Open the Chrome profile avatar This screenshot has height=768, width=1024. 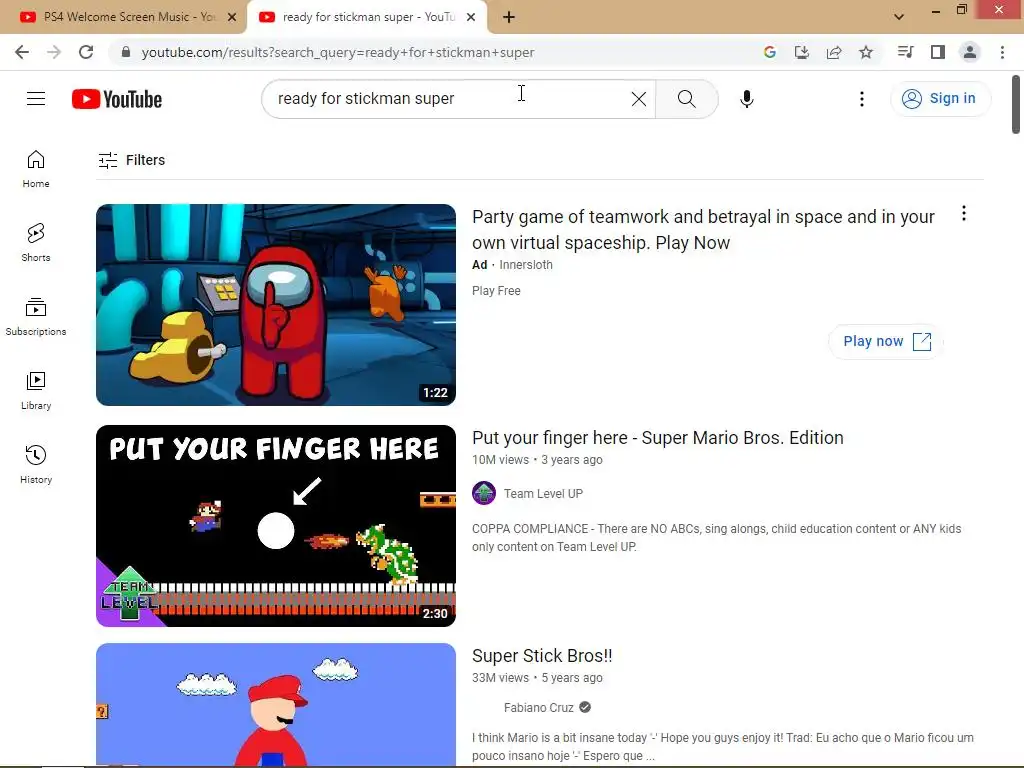point(970,52)
